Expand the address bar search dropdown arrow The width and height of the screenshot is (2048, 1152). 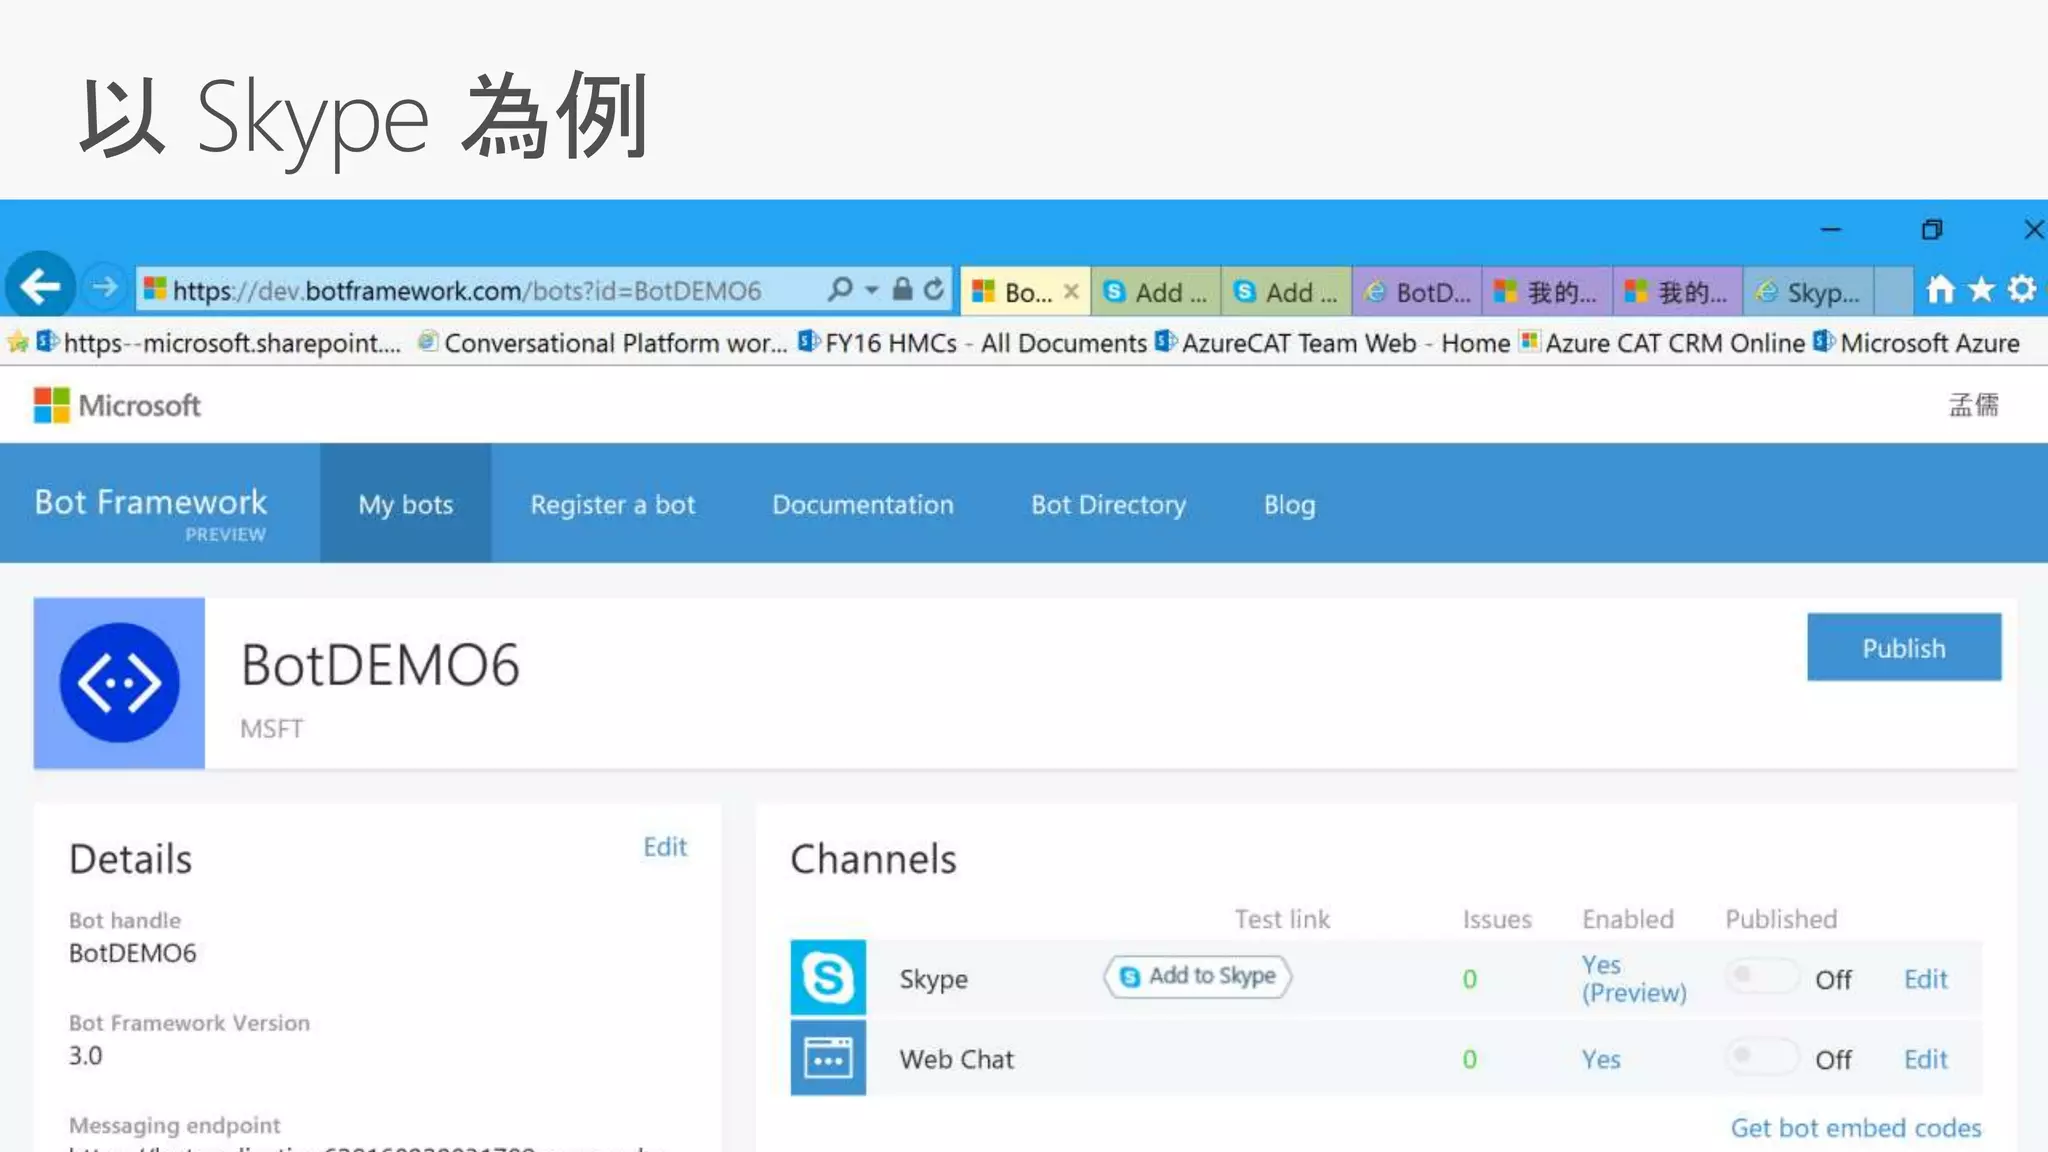click(x=872, y=290)
